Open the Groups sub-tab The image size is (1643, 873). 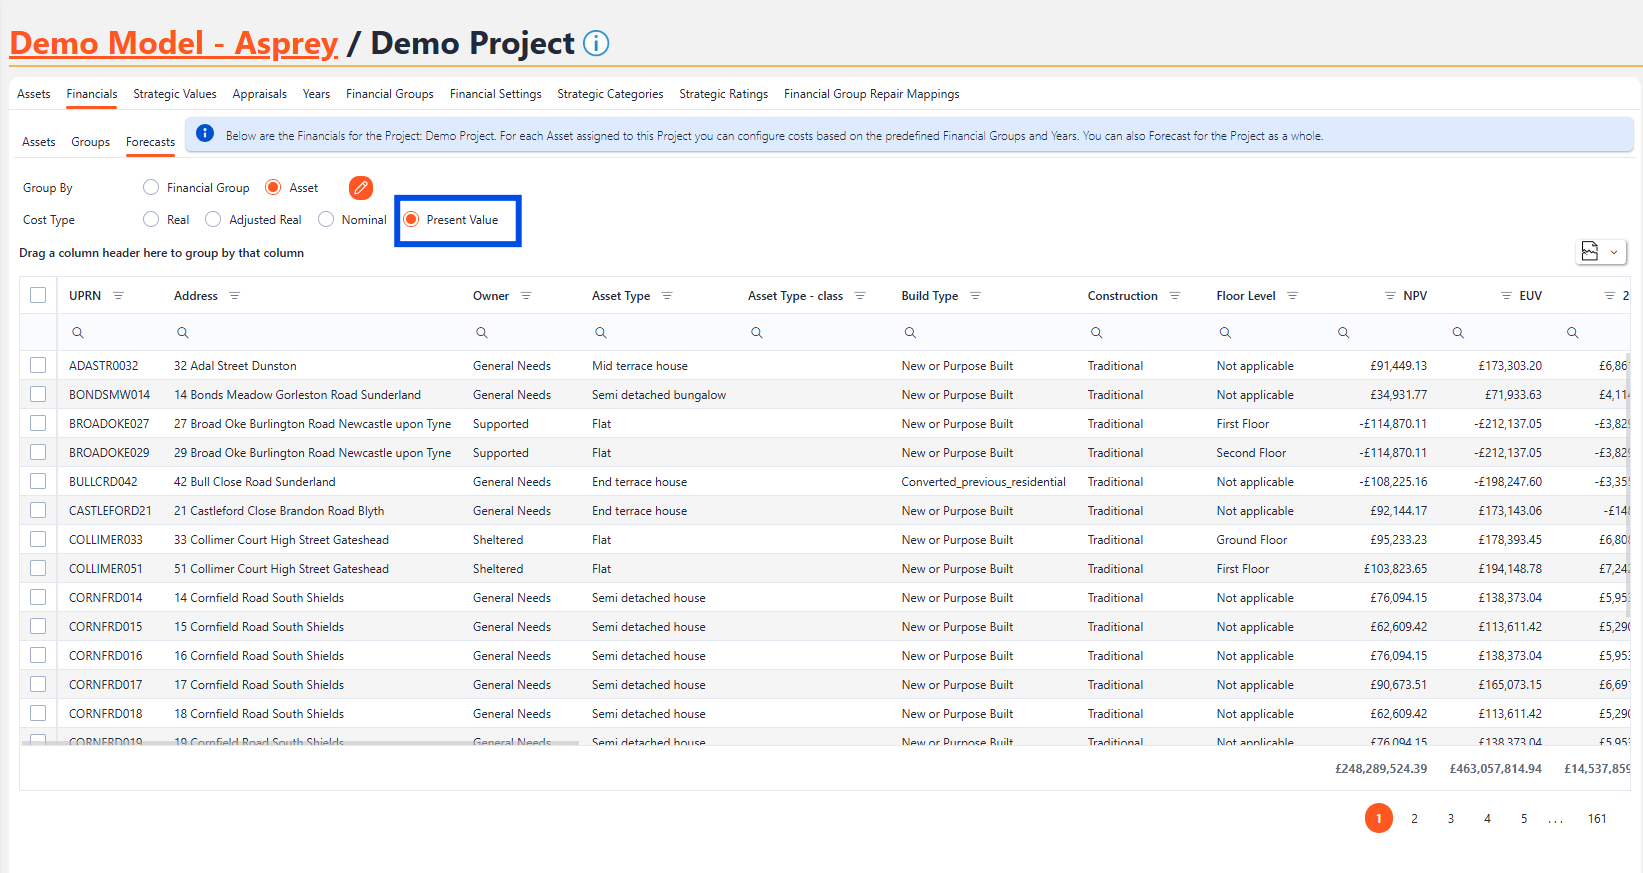[90, 142]
